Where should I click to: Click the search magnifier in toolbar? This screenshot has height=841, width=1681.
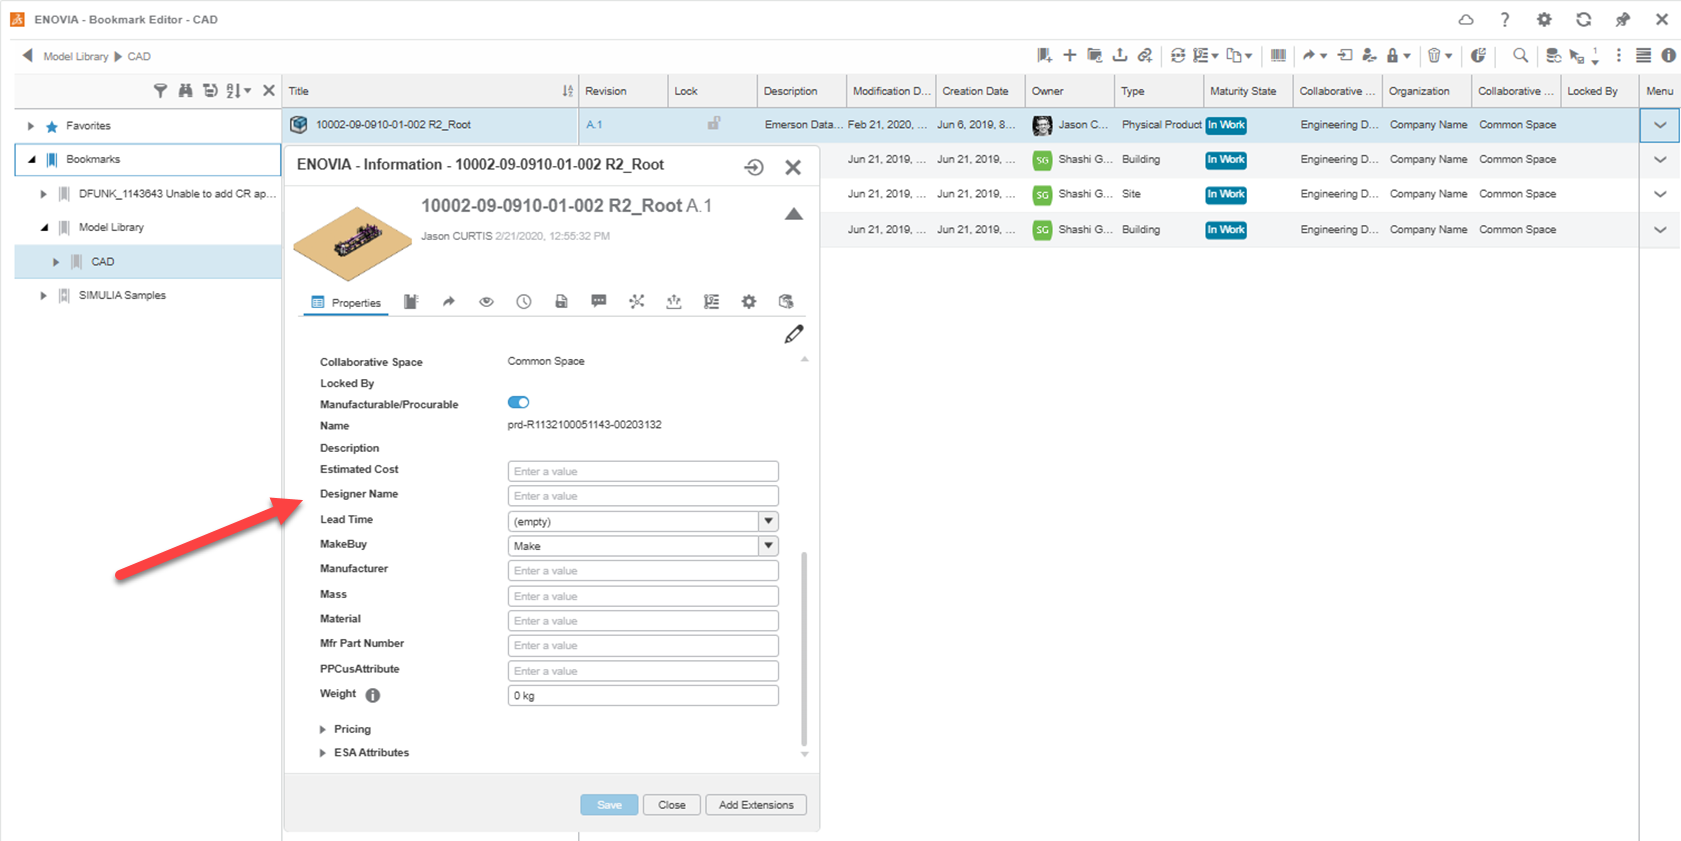(1520, 56)
